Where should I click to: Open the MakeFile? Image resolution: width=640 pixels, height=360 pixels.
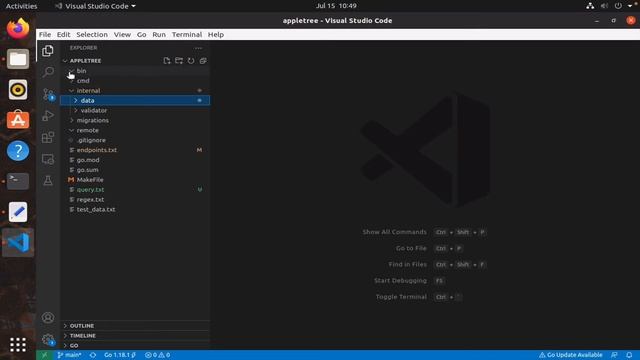135,180
